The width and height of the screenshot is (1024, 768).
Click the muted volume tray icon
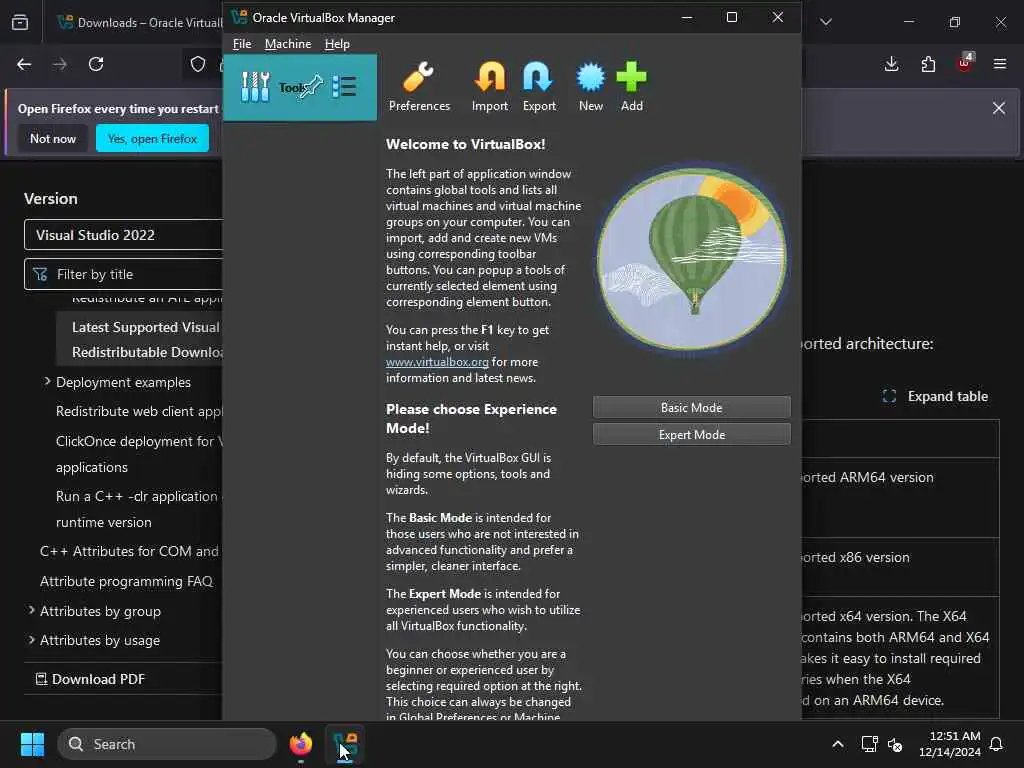coord(895,744)
